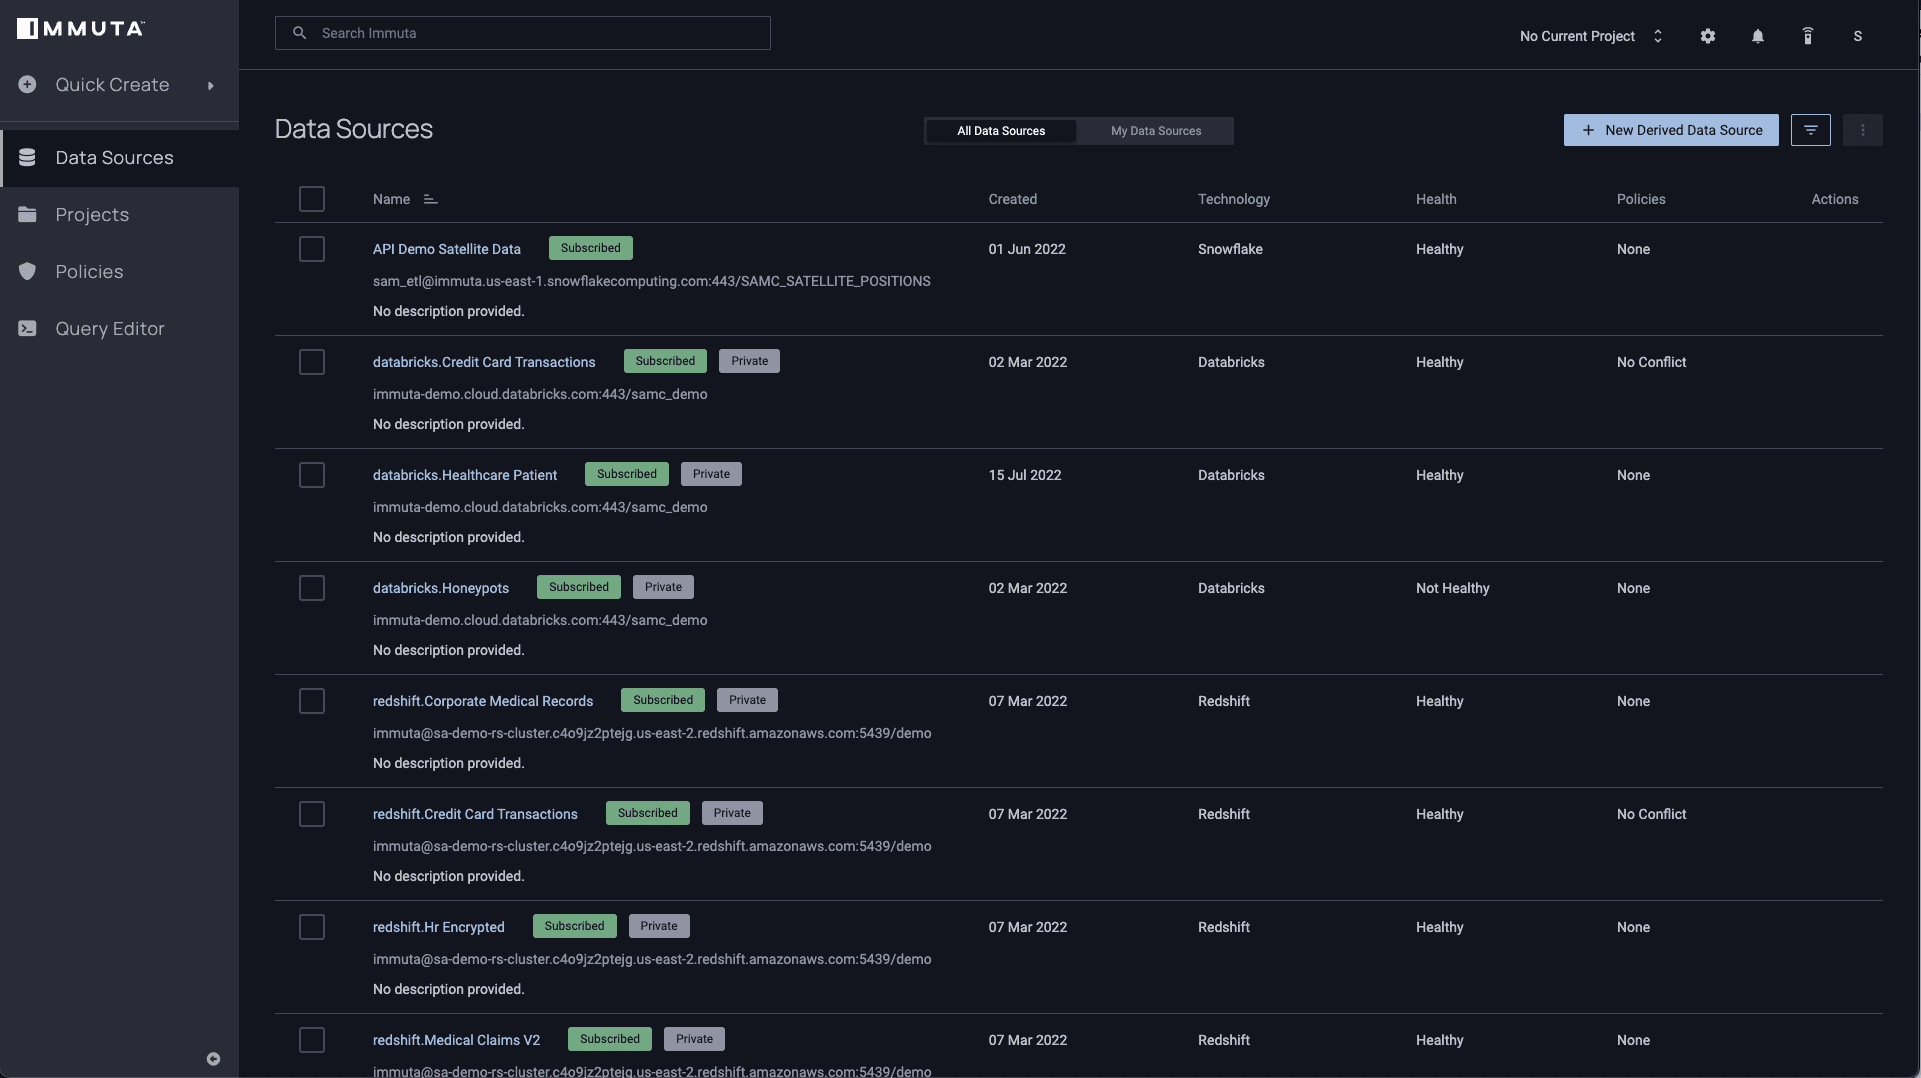Click the Policies column header
This screenshot has height=1078, width=1921.
1641,199
